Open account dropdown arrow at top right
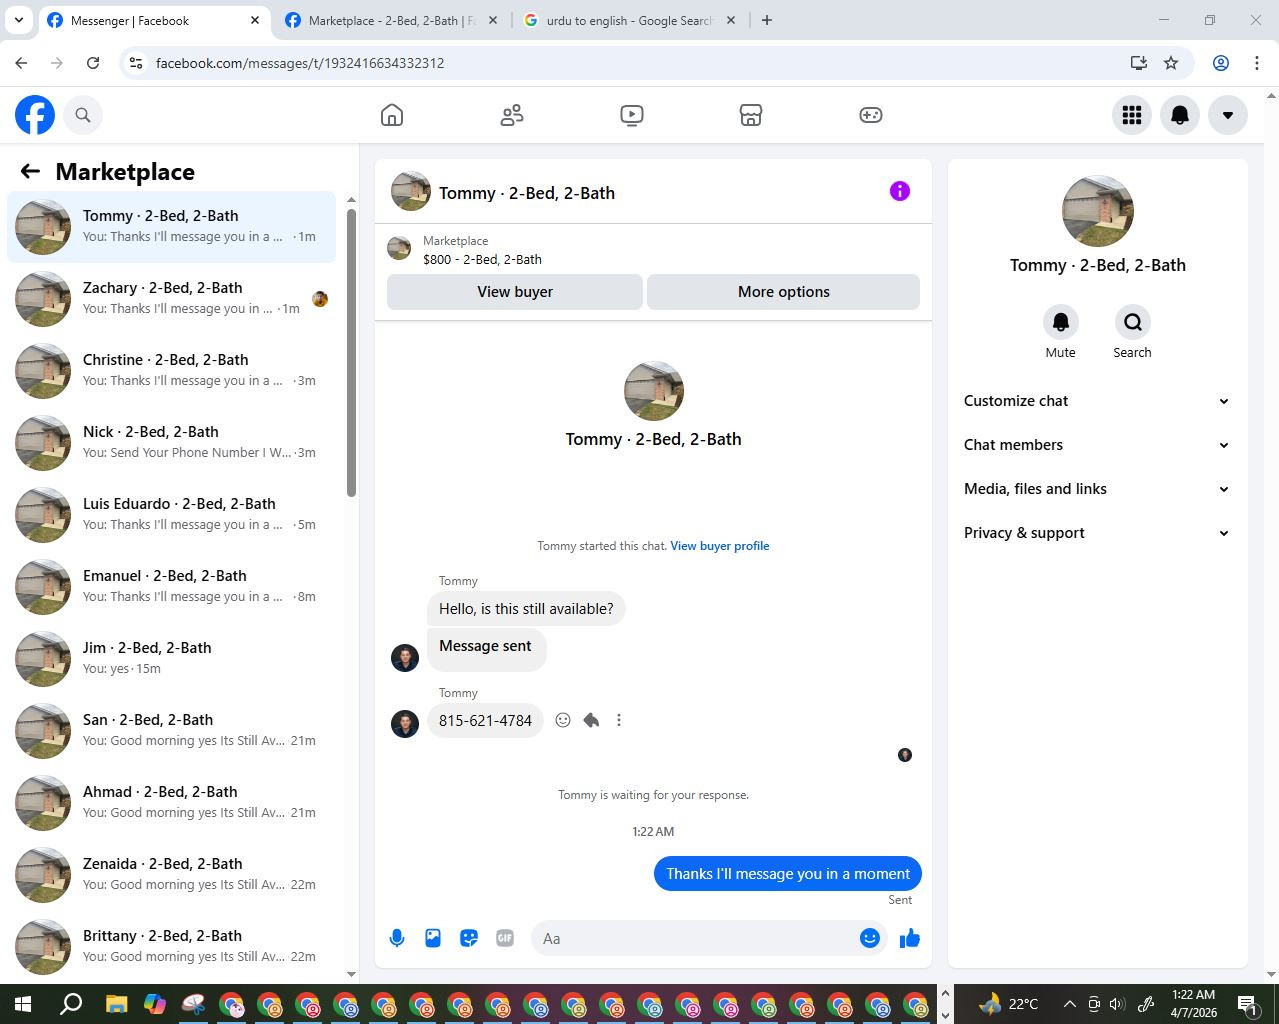Viewport: 1279px width, 1024px height. (x=1228, y=115)
